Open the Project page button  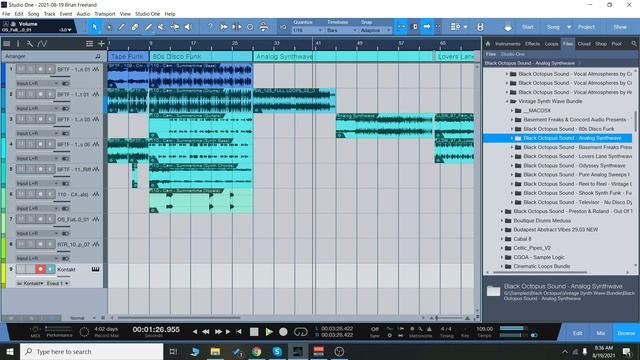[586, 27]
